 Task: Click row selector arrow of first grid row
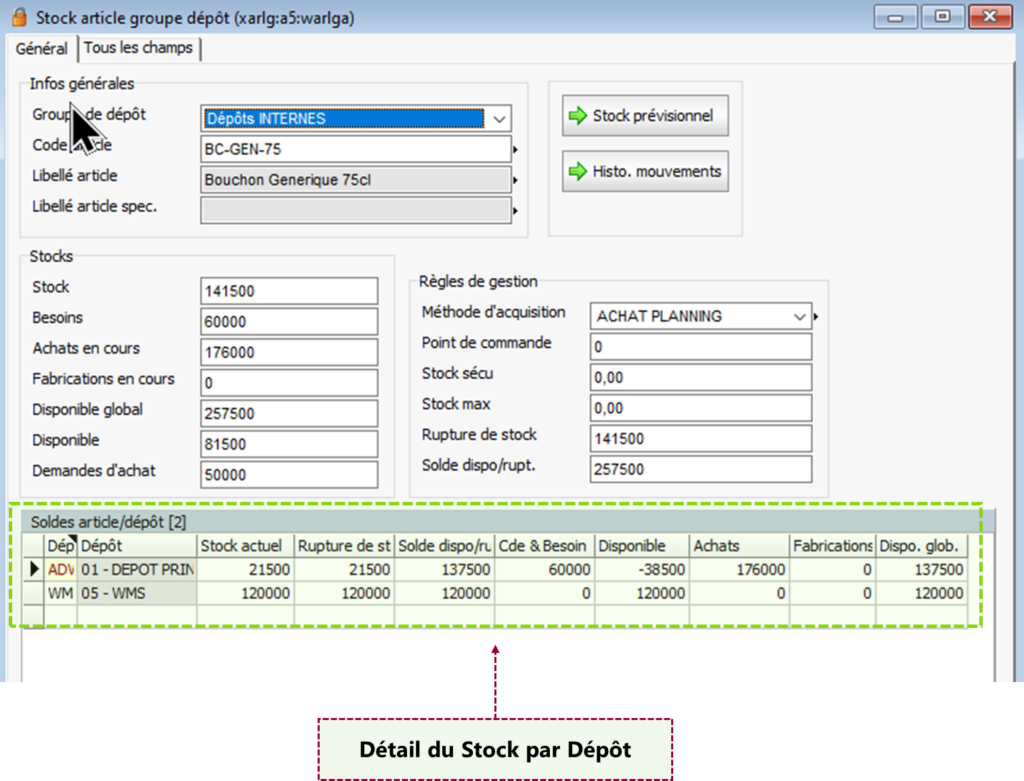tap(33, 569)
